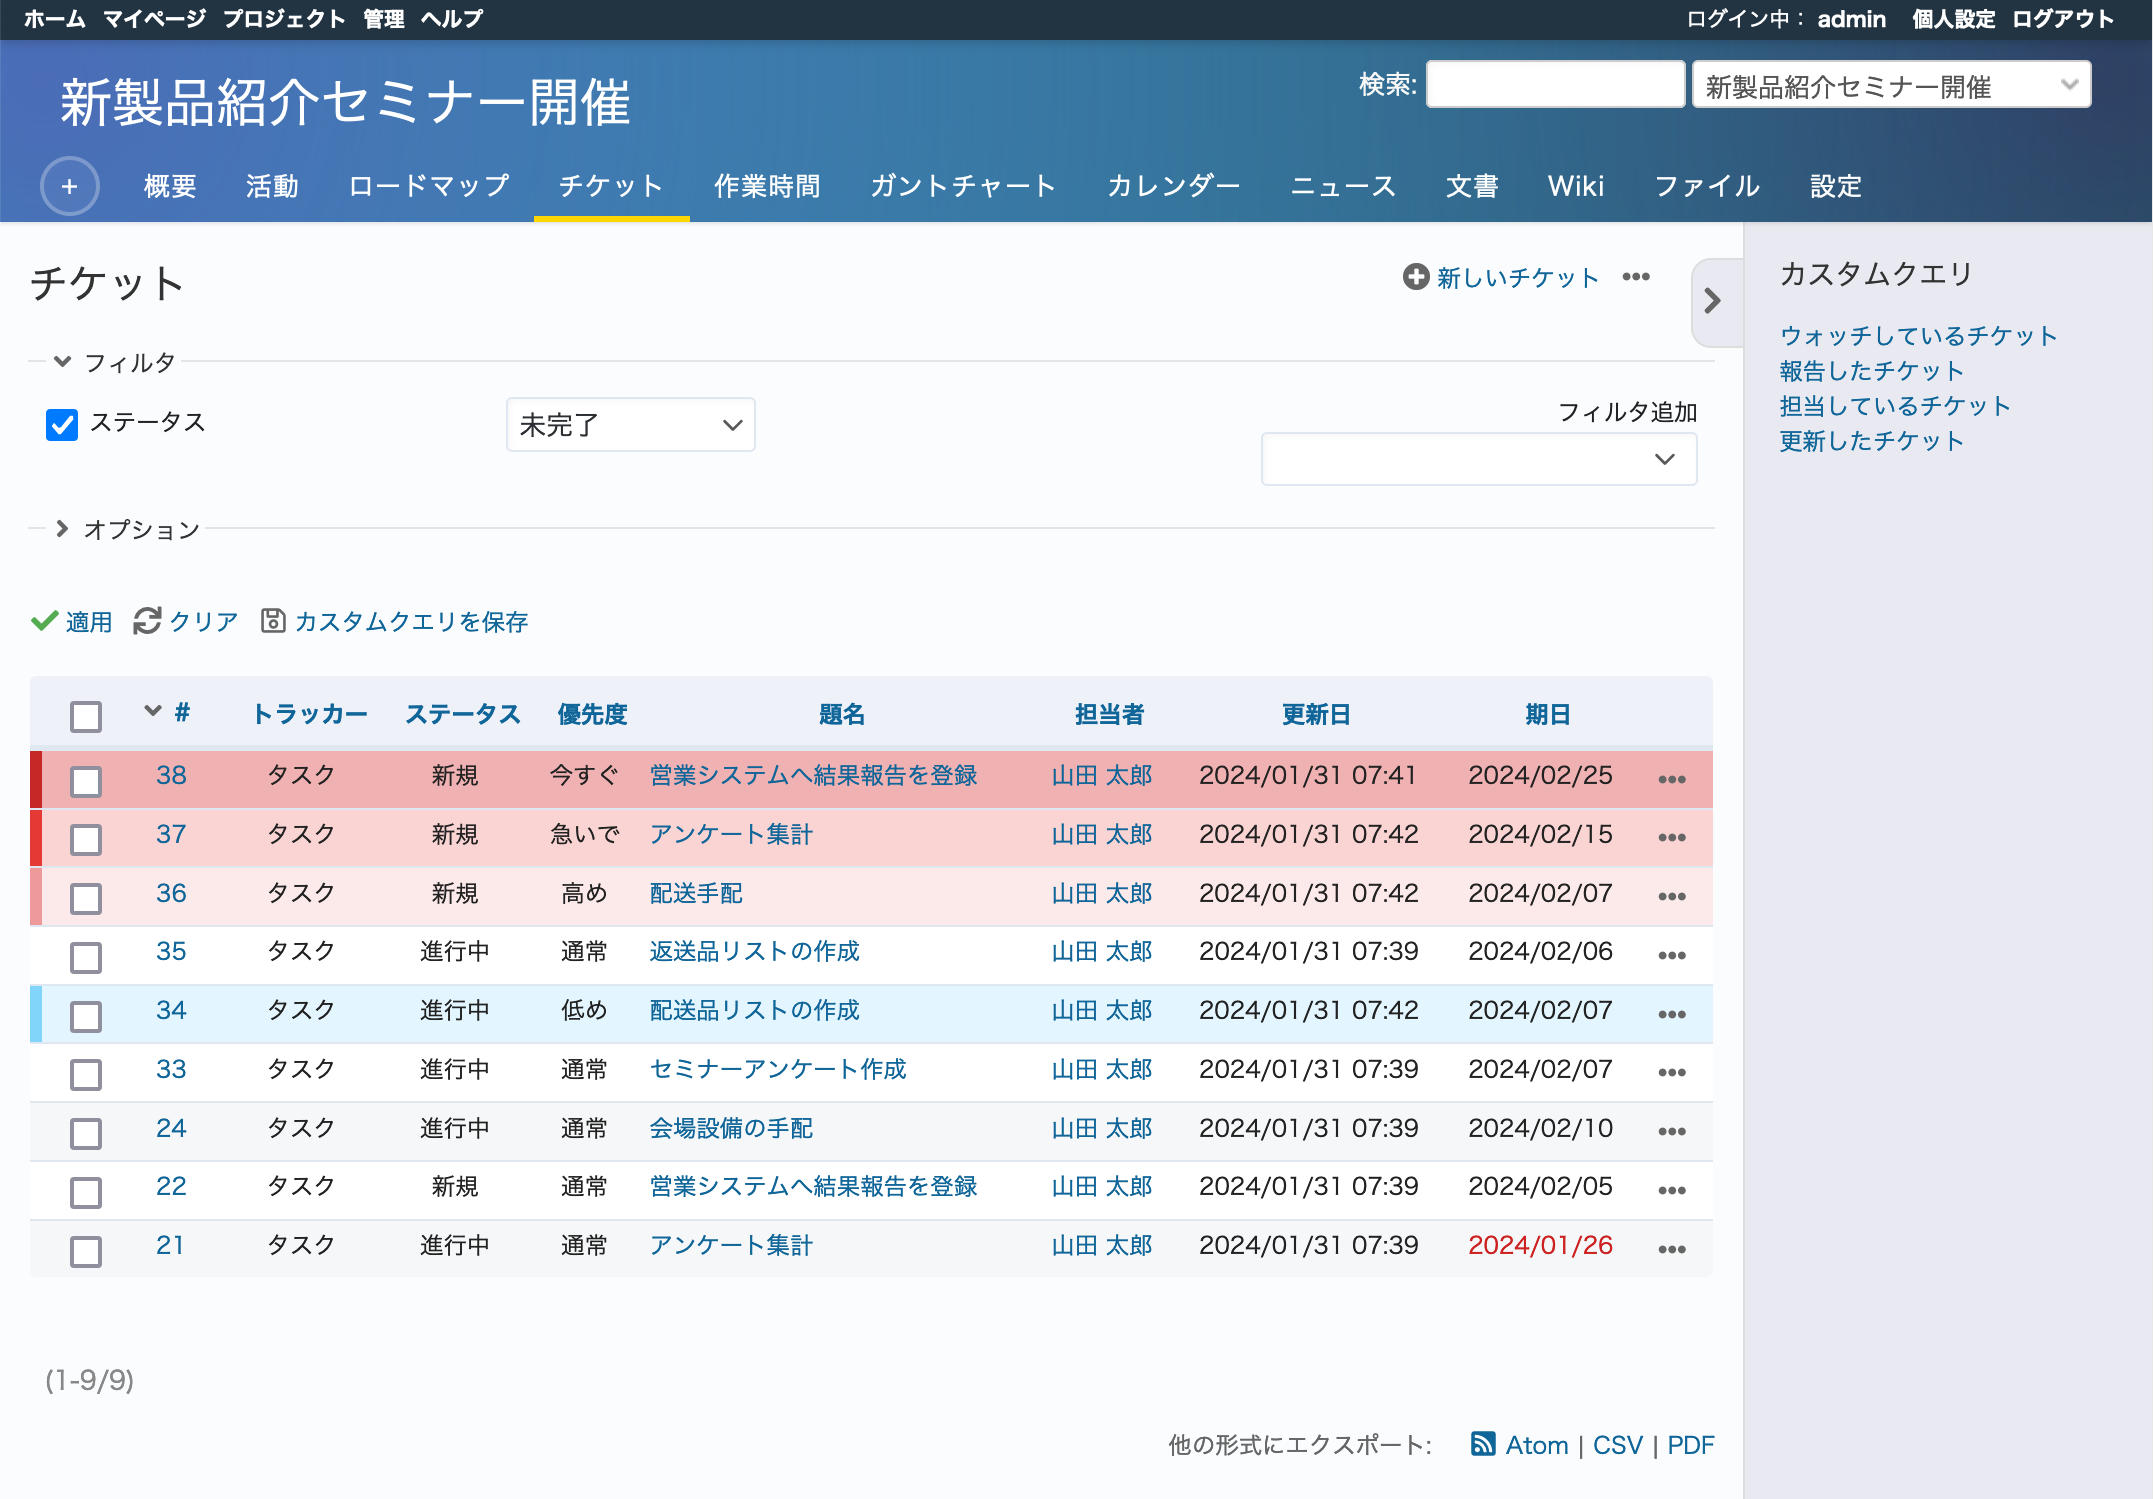Click マイページ in top menu

point(155,19)
